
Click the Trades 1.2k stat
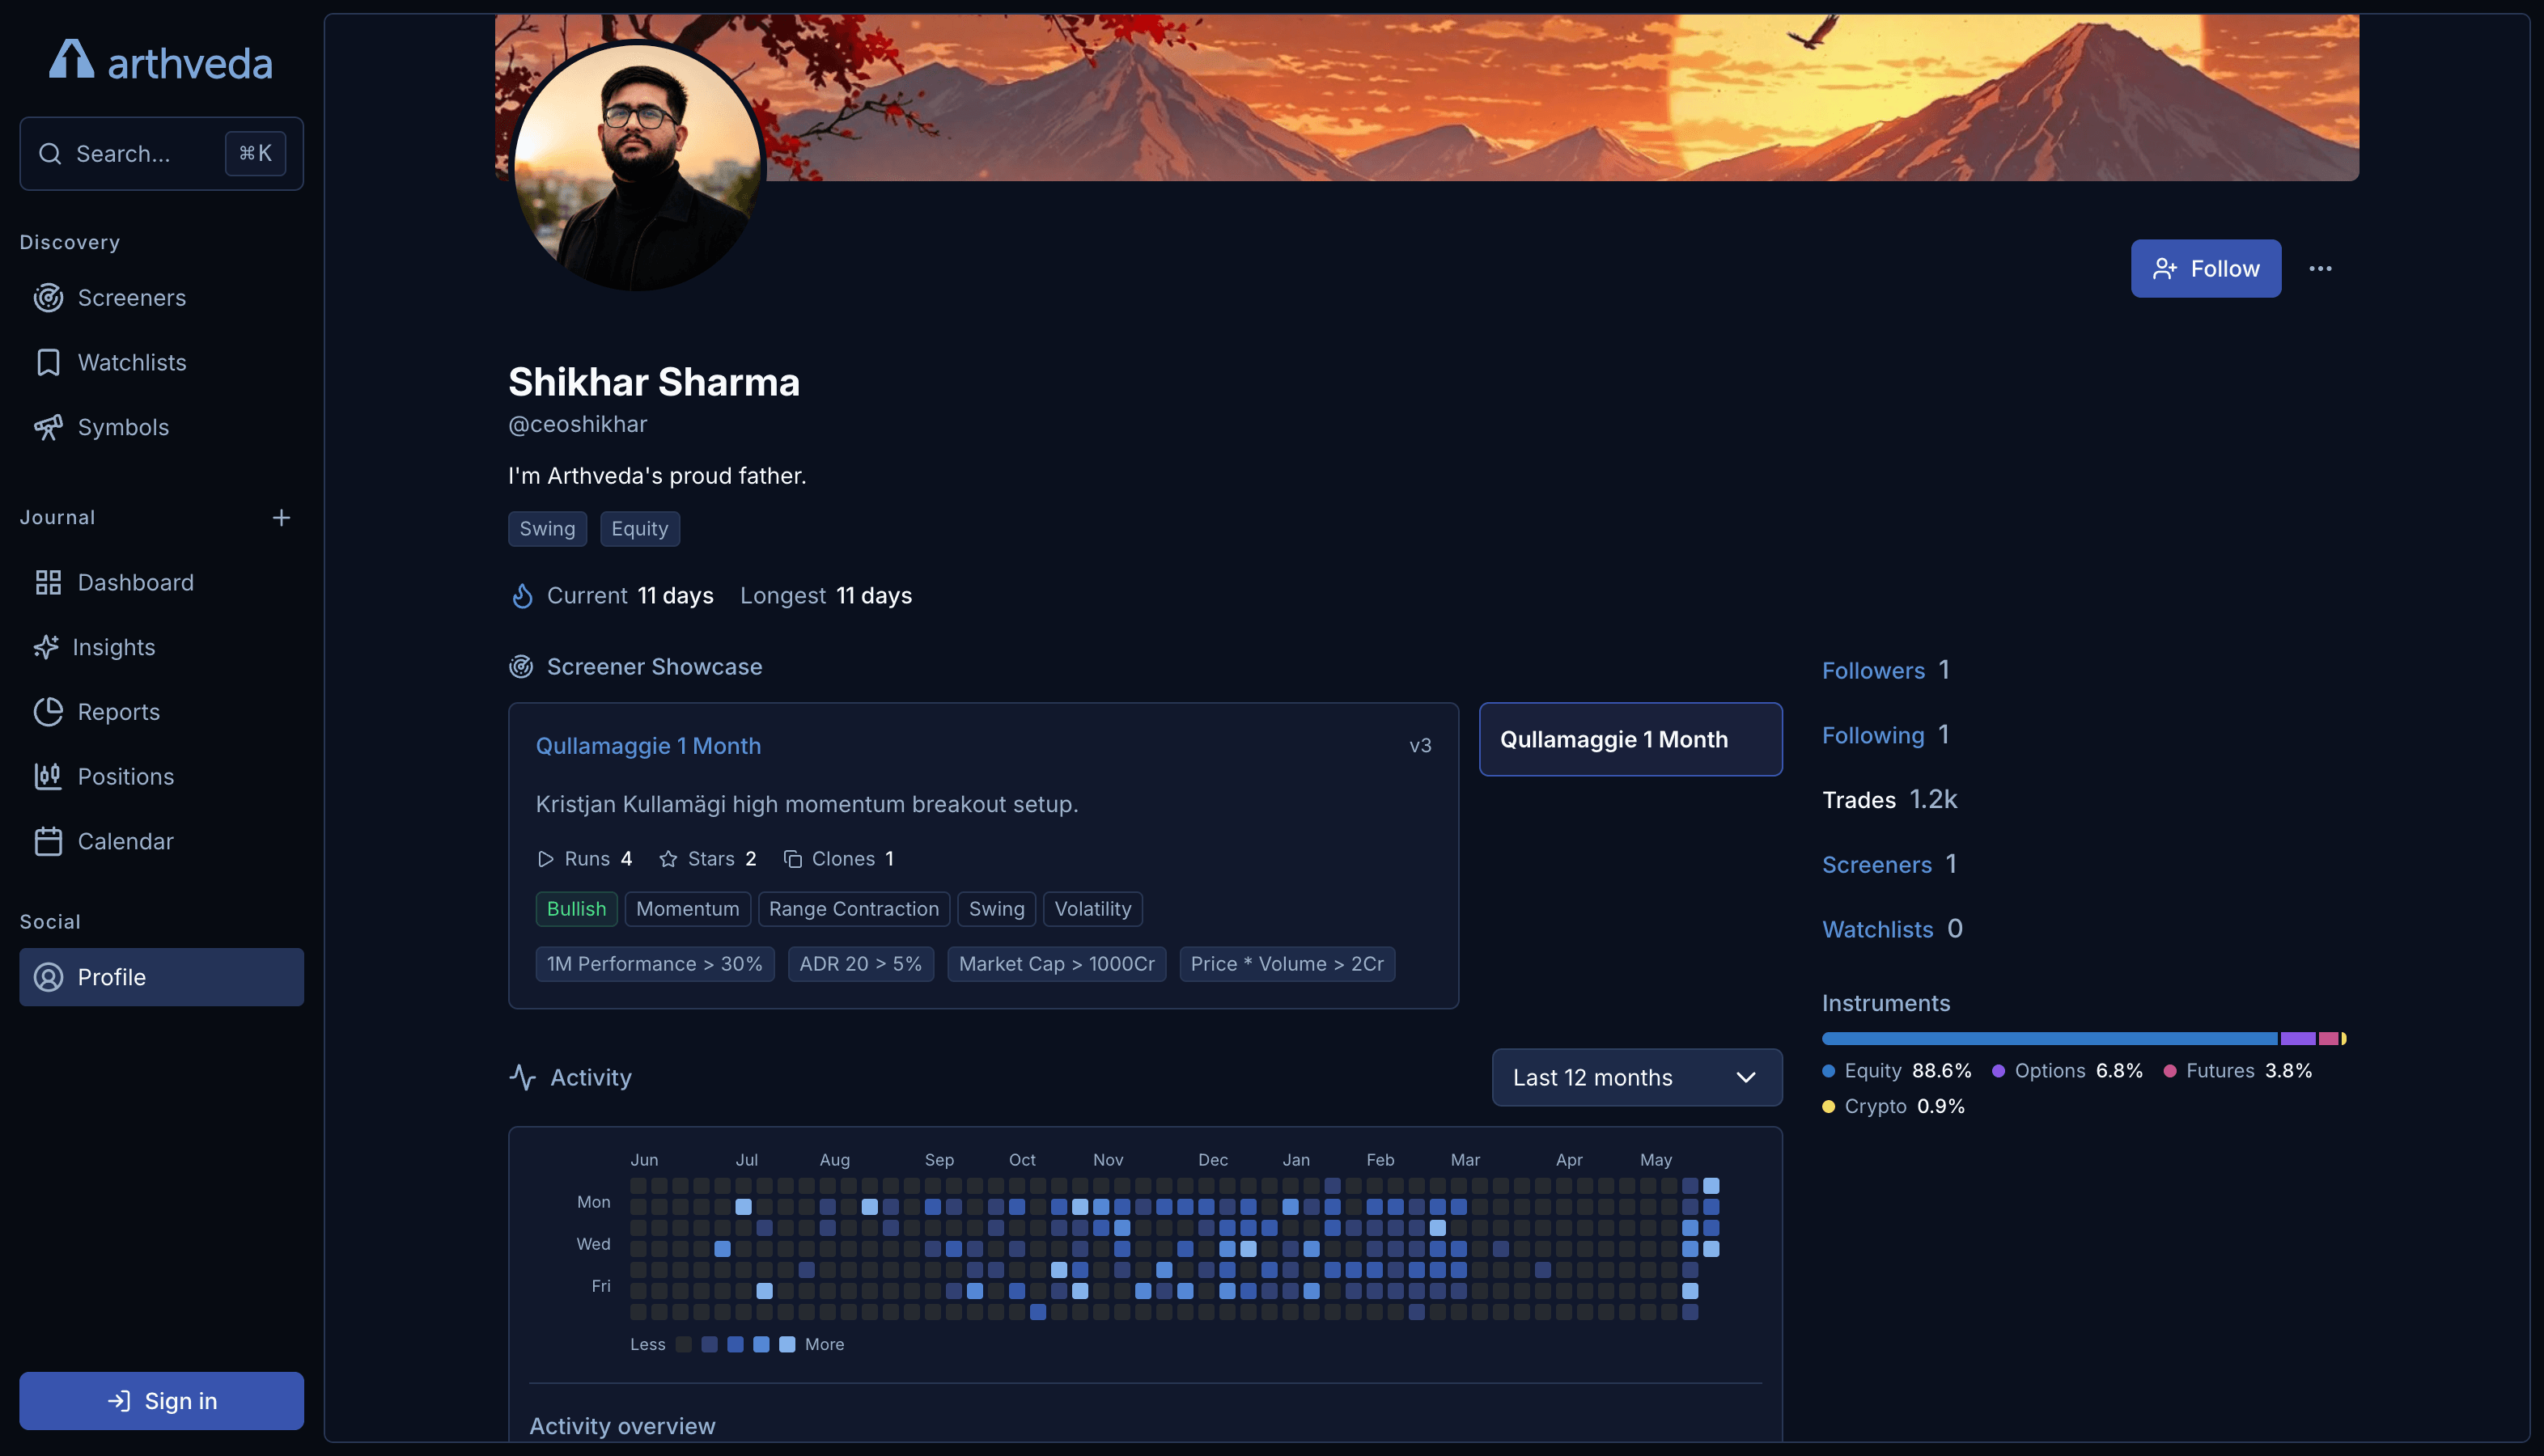pos(1889,800)
